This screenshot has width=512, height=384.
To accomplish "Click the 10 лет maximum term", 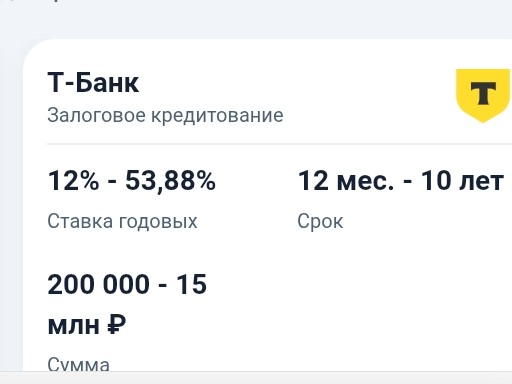I will (x=462, y=181).
